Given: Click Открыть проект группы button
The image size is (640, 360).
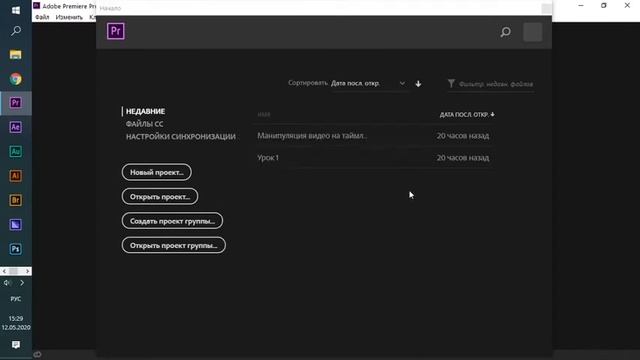Looking at the screenshot, I should point(173,245).
